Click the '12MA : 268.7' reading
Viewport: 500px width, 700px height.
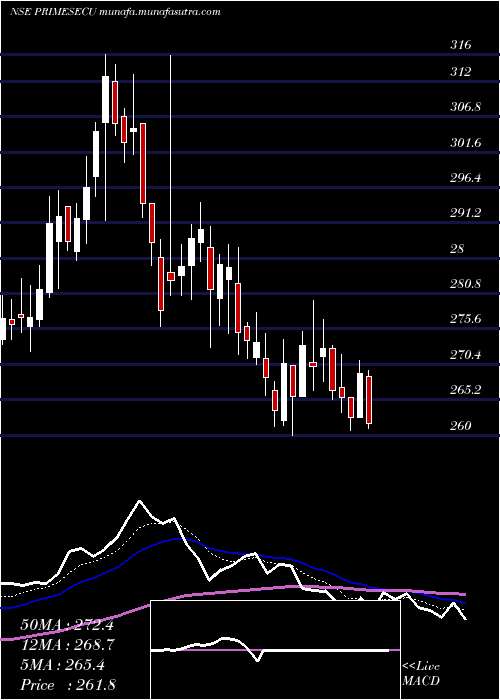click(67, 645)
